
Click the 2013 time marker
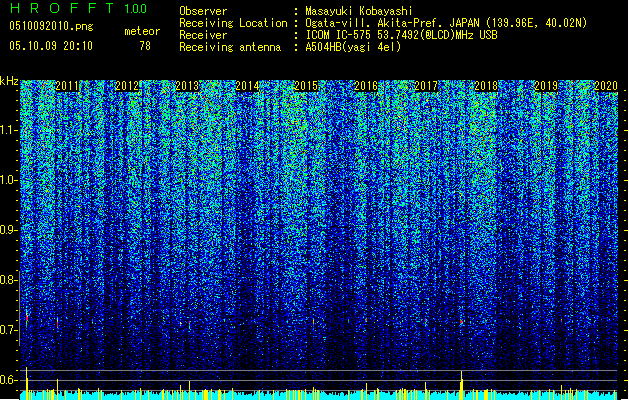point(187,86)
